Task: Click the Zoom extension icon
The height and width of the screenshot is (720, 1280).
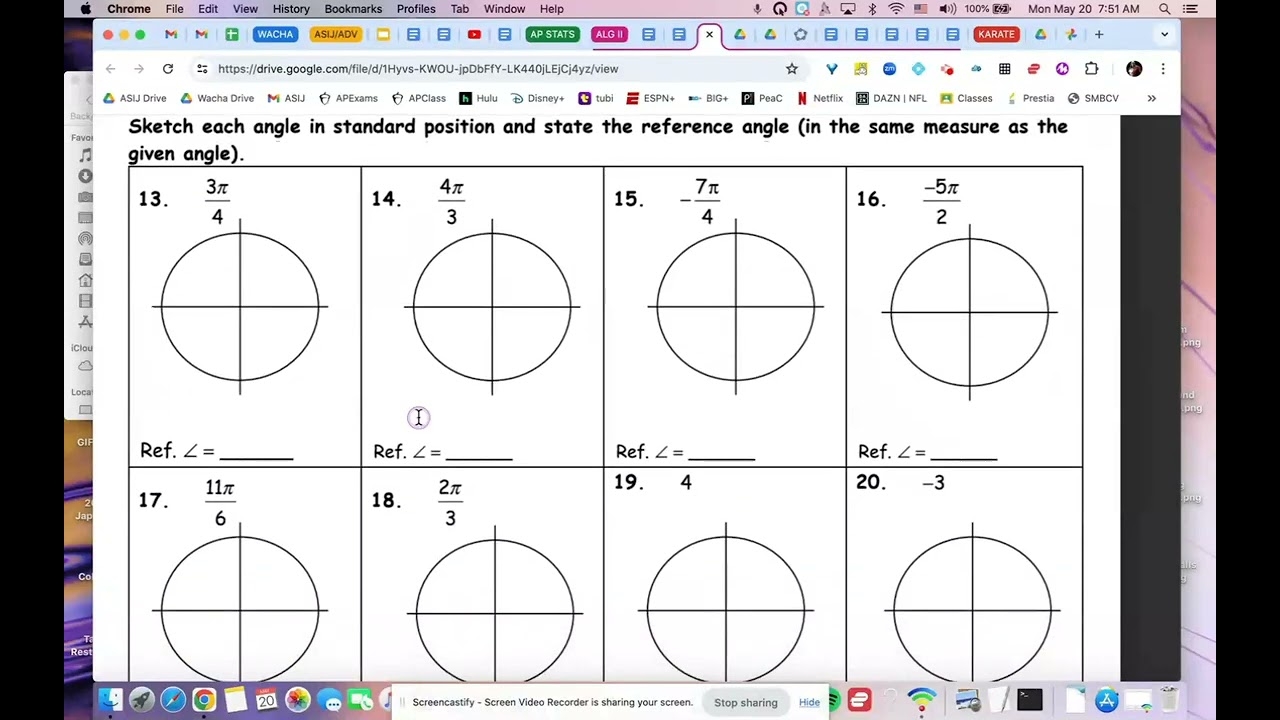Action: point(889,68)
